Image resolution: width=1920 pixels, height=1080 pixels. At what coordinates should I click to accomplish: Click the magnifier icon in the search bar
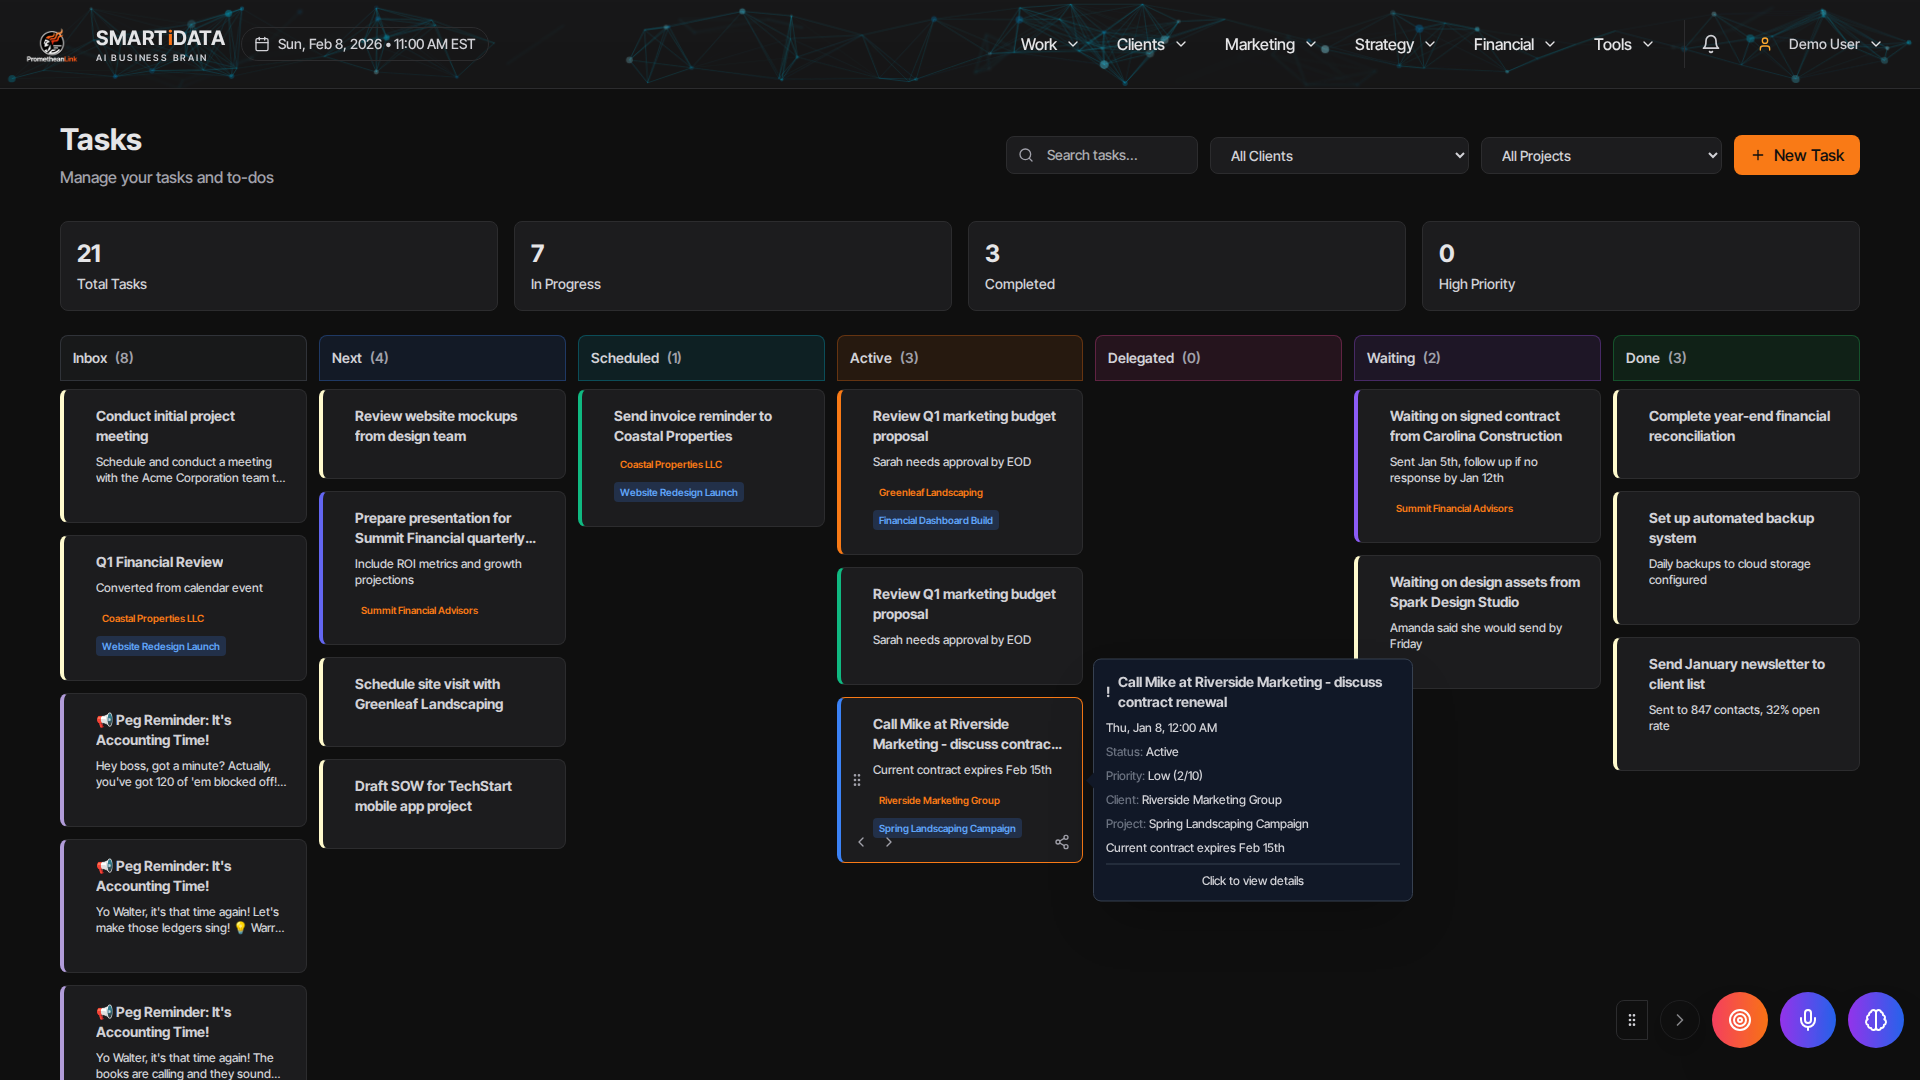[x=1026, y=155]
